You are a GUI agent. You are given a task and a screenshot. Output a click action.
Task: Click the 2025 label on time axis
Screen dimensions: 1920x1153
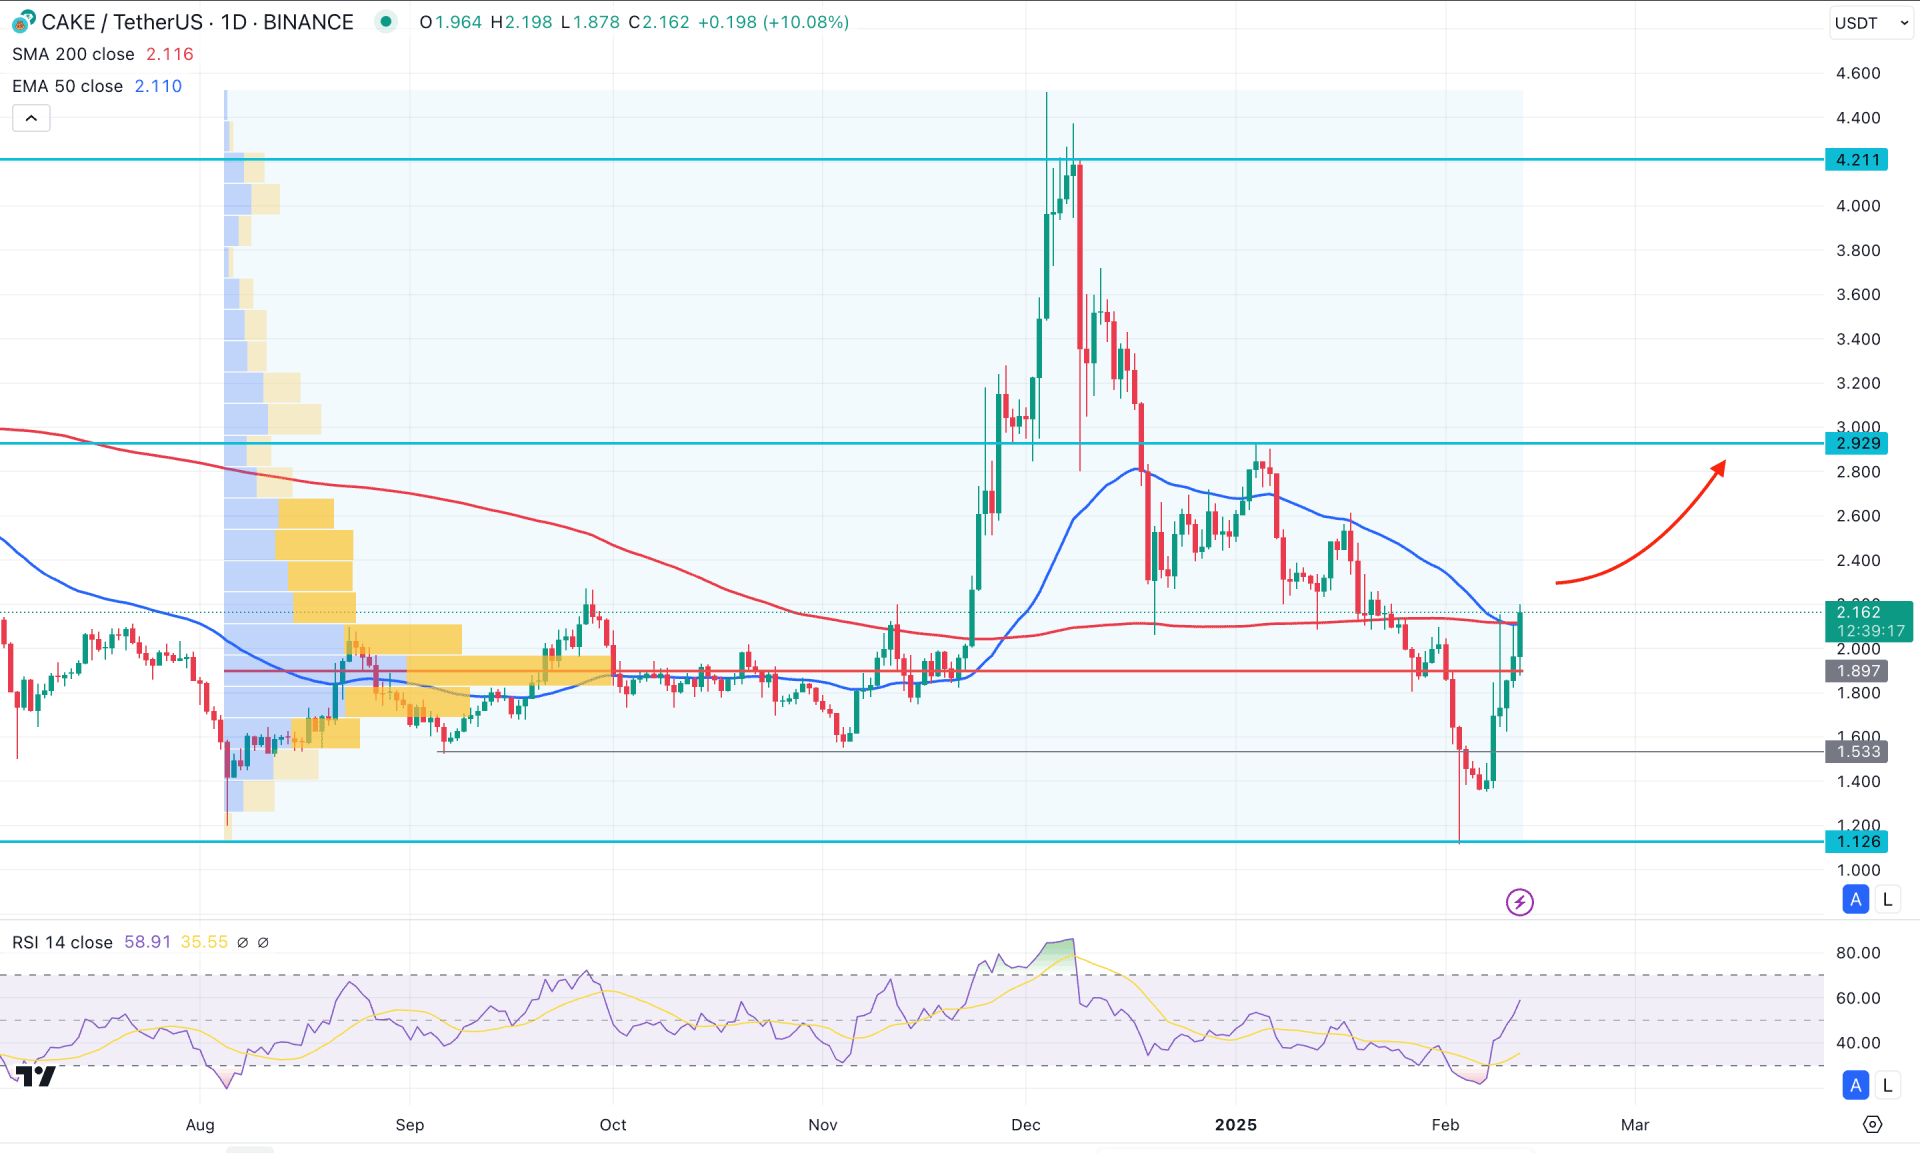point(1236,1125)
